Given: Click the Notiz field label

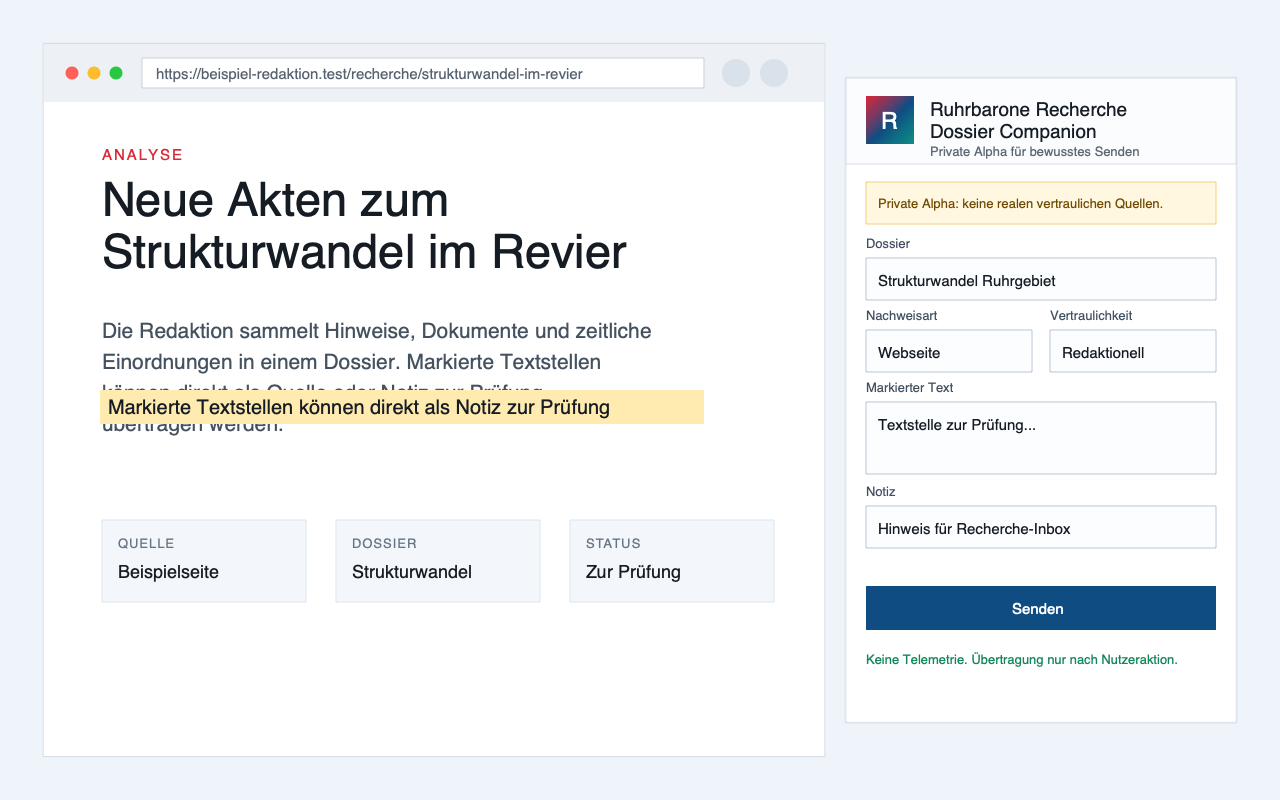Looking at the screenshot, I should coord(881,492).
